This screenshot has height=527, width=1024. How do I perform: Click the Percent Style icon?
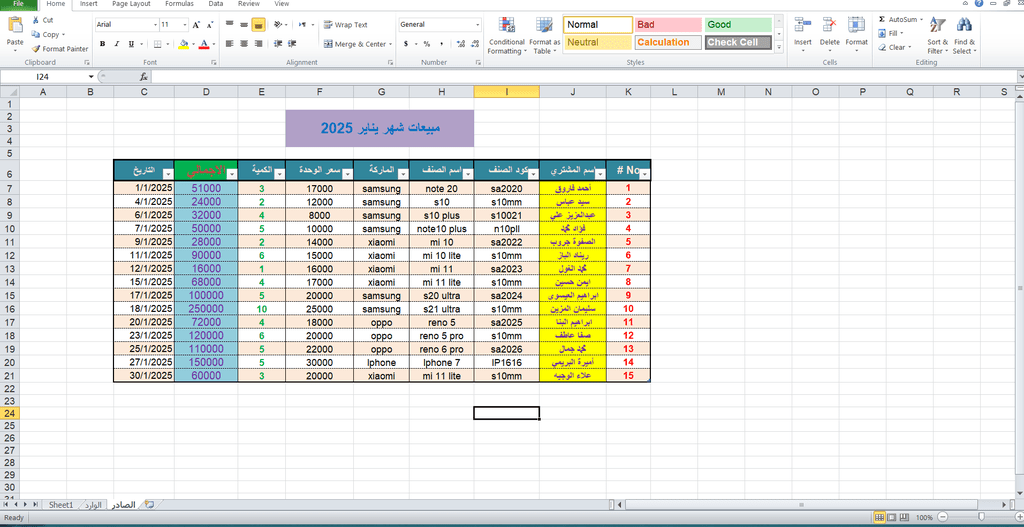(x=426, y=44)
